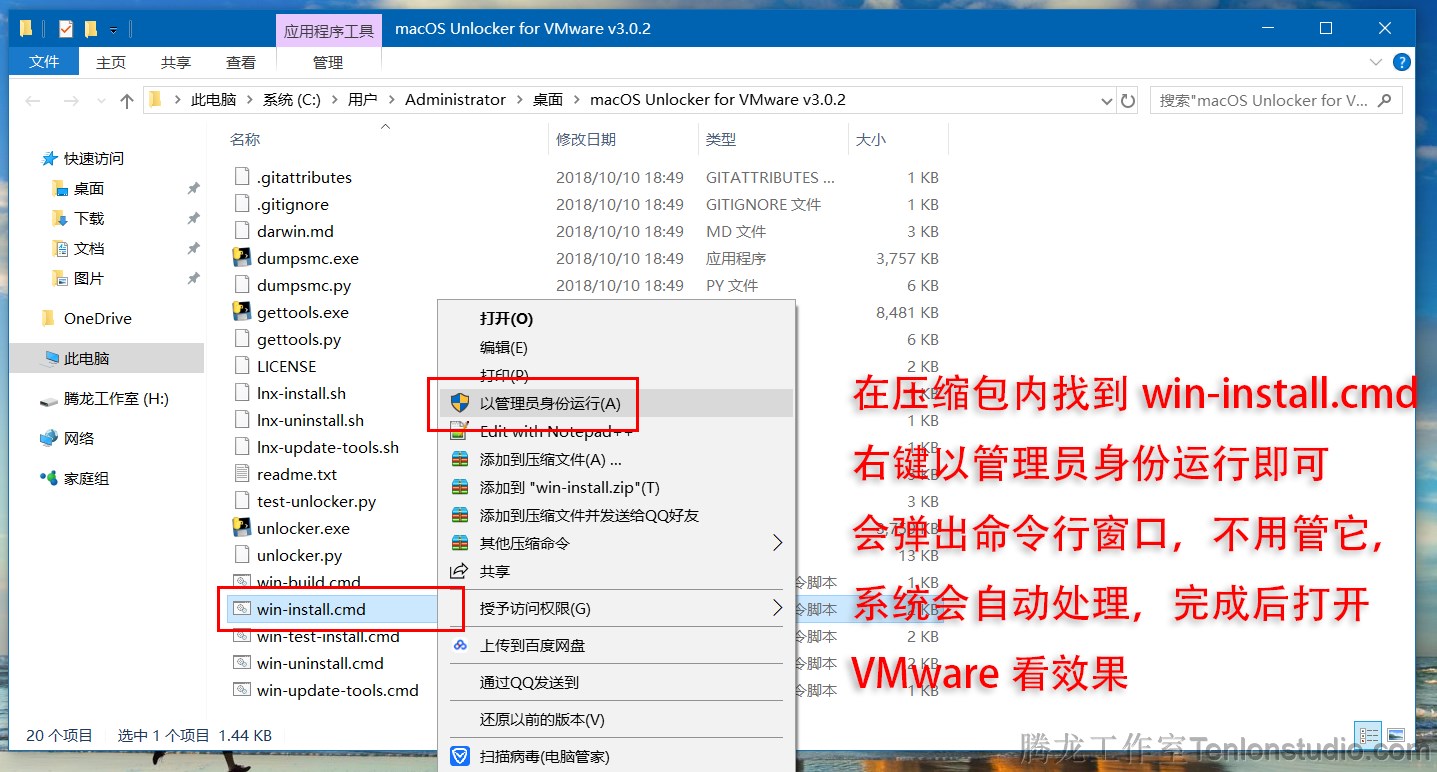Expand the quick access toolbar dropdown arrow
Viewport: 1437px width, 772px height.
(114, 28)
